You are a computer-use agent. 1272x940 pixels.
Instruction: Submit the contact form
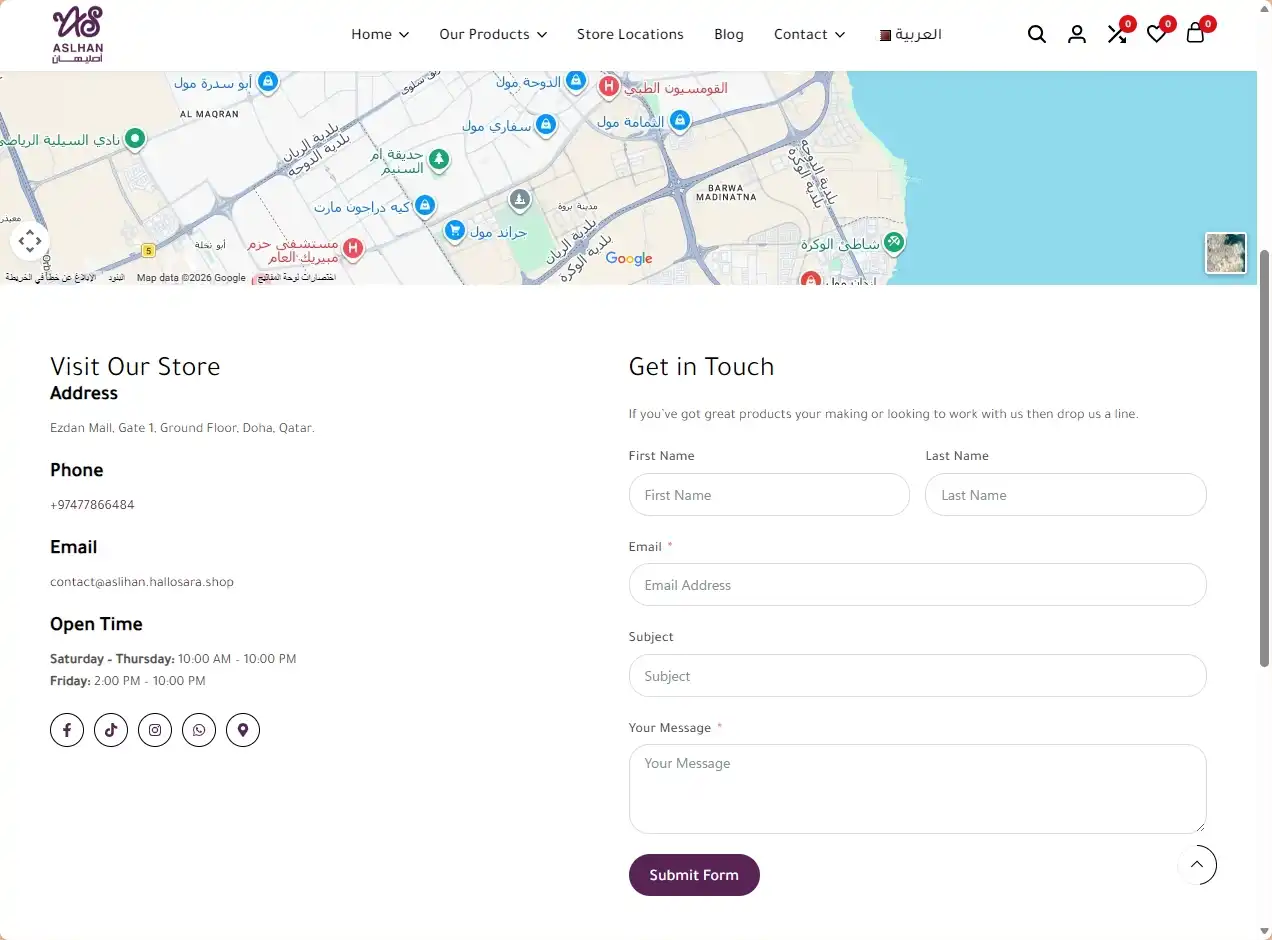694,875
